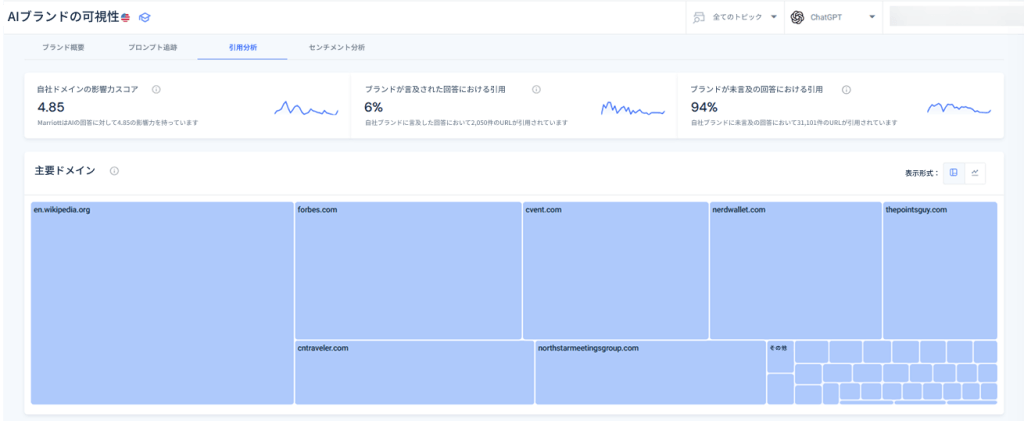Open the センチメント分析 tab
Screen dimensions: 1024x421
(337, 48)
